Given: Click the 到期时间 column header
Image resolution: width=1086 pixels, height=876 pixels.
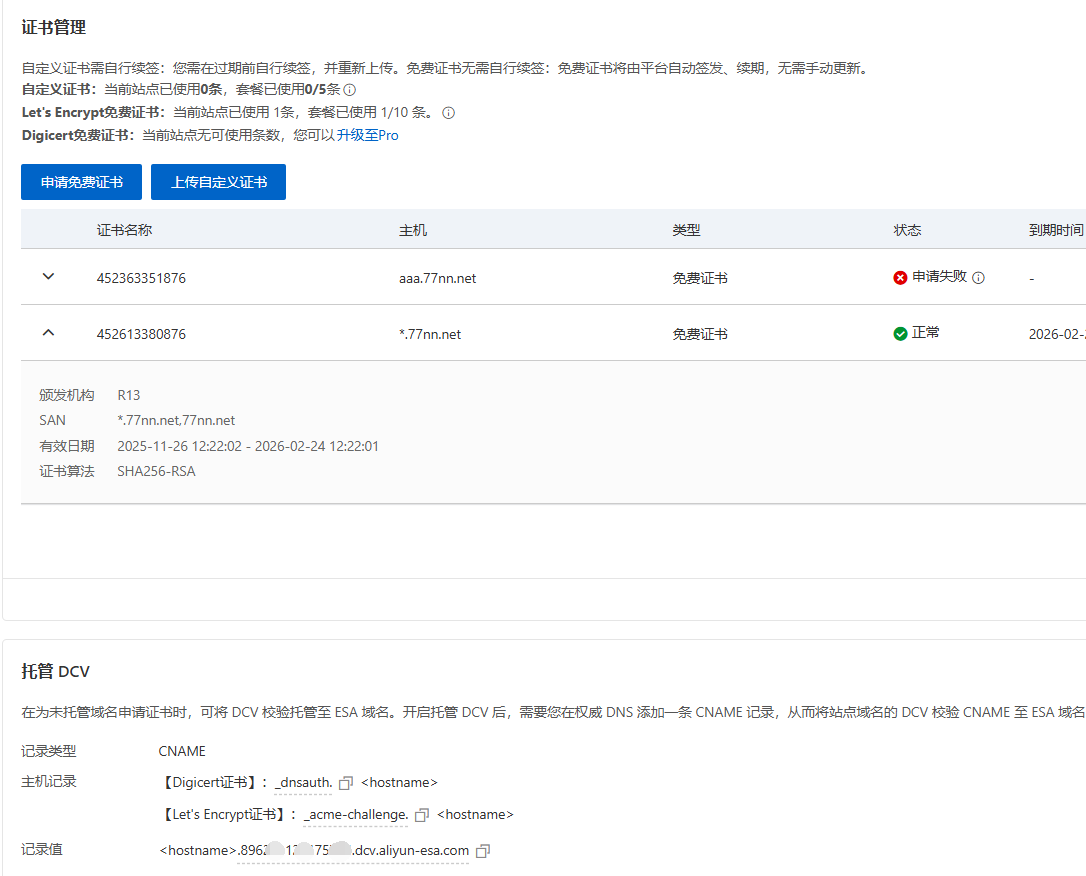Looking at the screenshot, I should pos(1055,229).
